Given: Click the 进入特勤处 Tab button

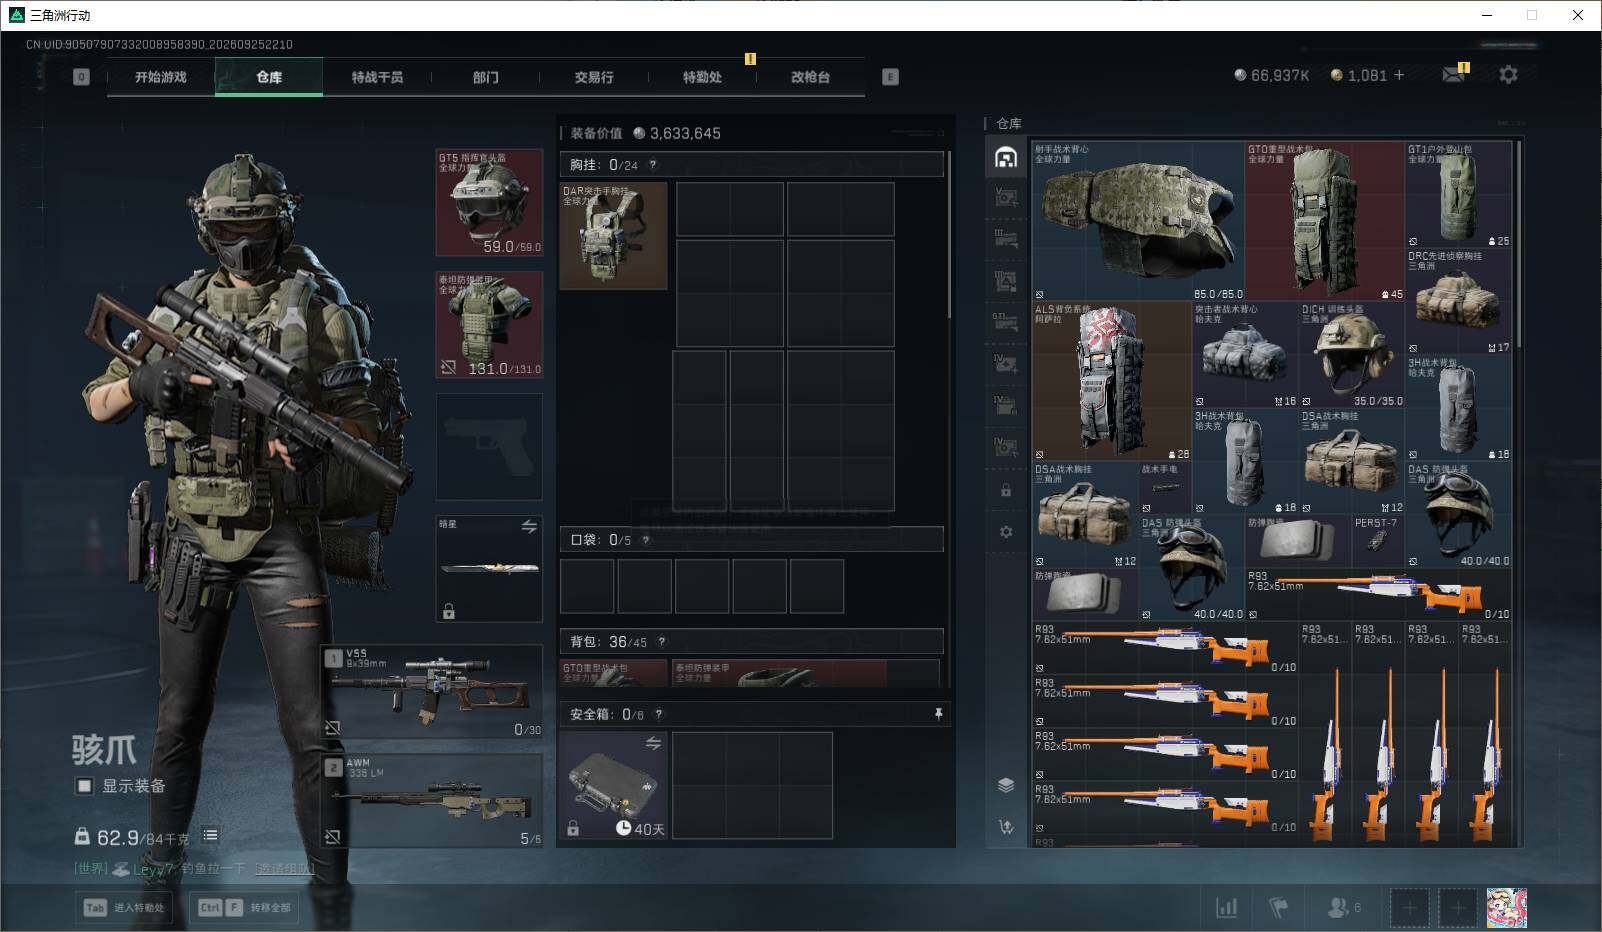Looking at the screenshot, I should tap(125, 908).
